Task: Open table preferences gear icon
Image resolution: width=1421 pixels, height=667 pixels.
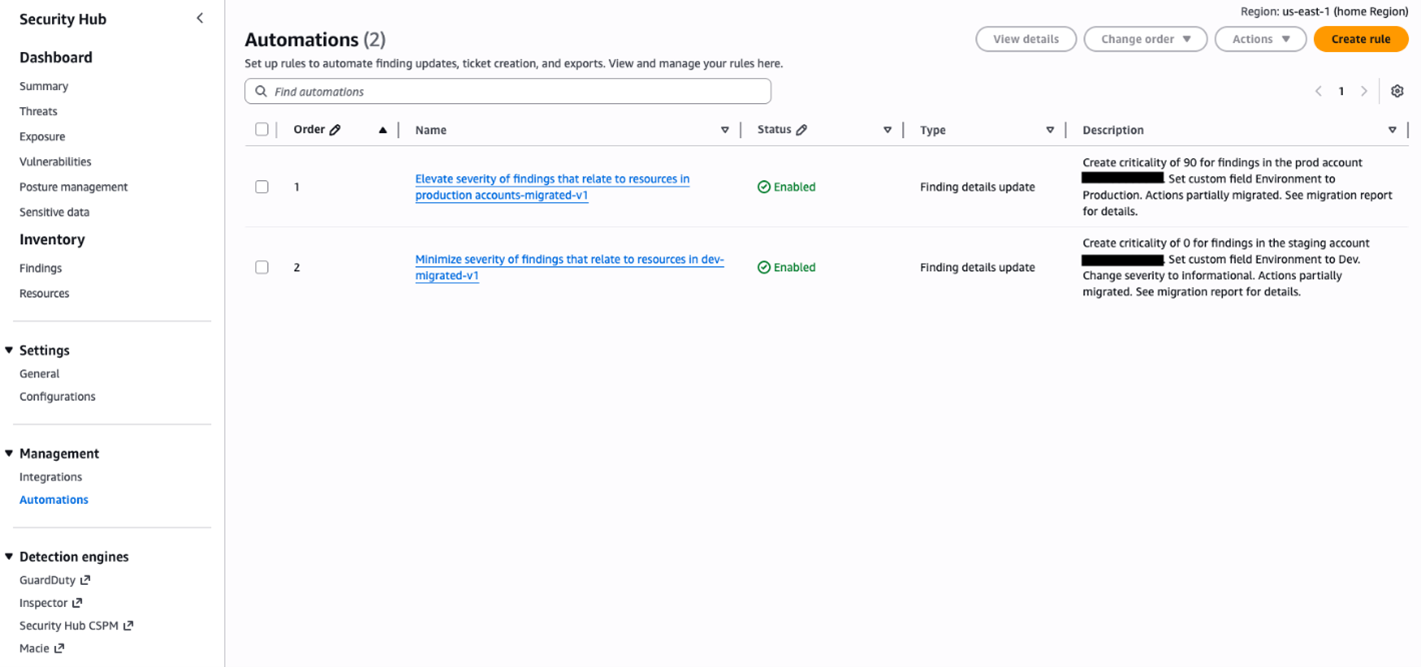Action: coord(1397,90)
